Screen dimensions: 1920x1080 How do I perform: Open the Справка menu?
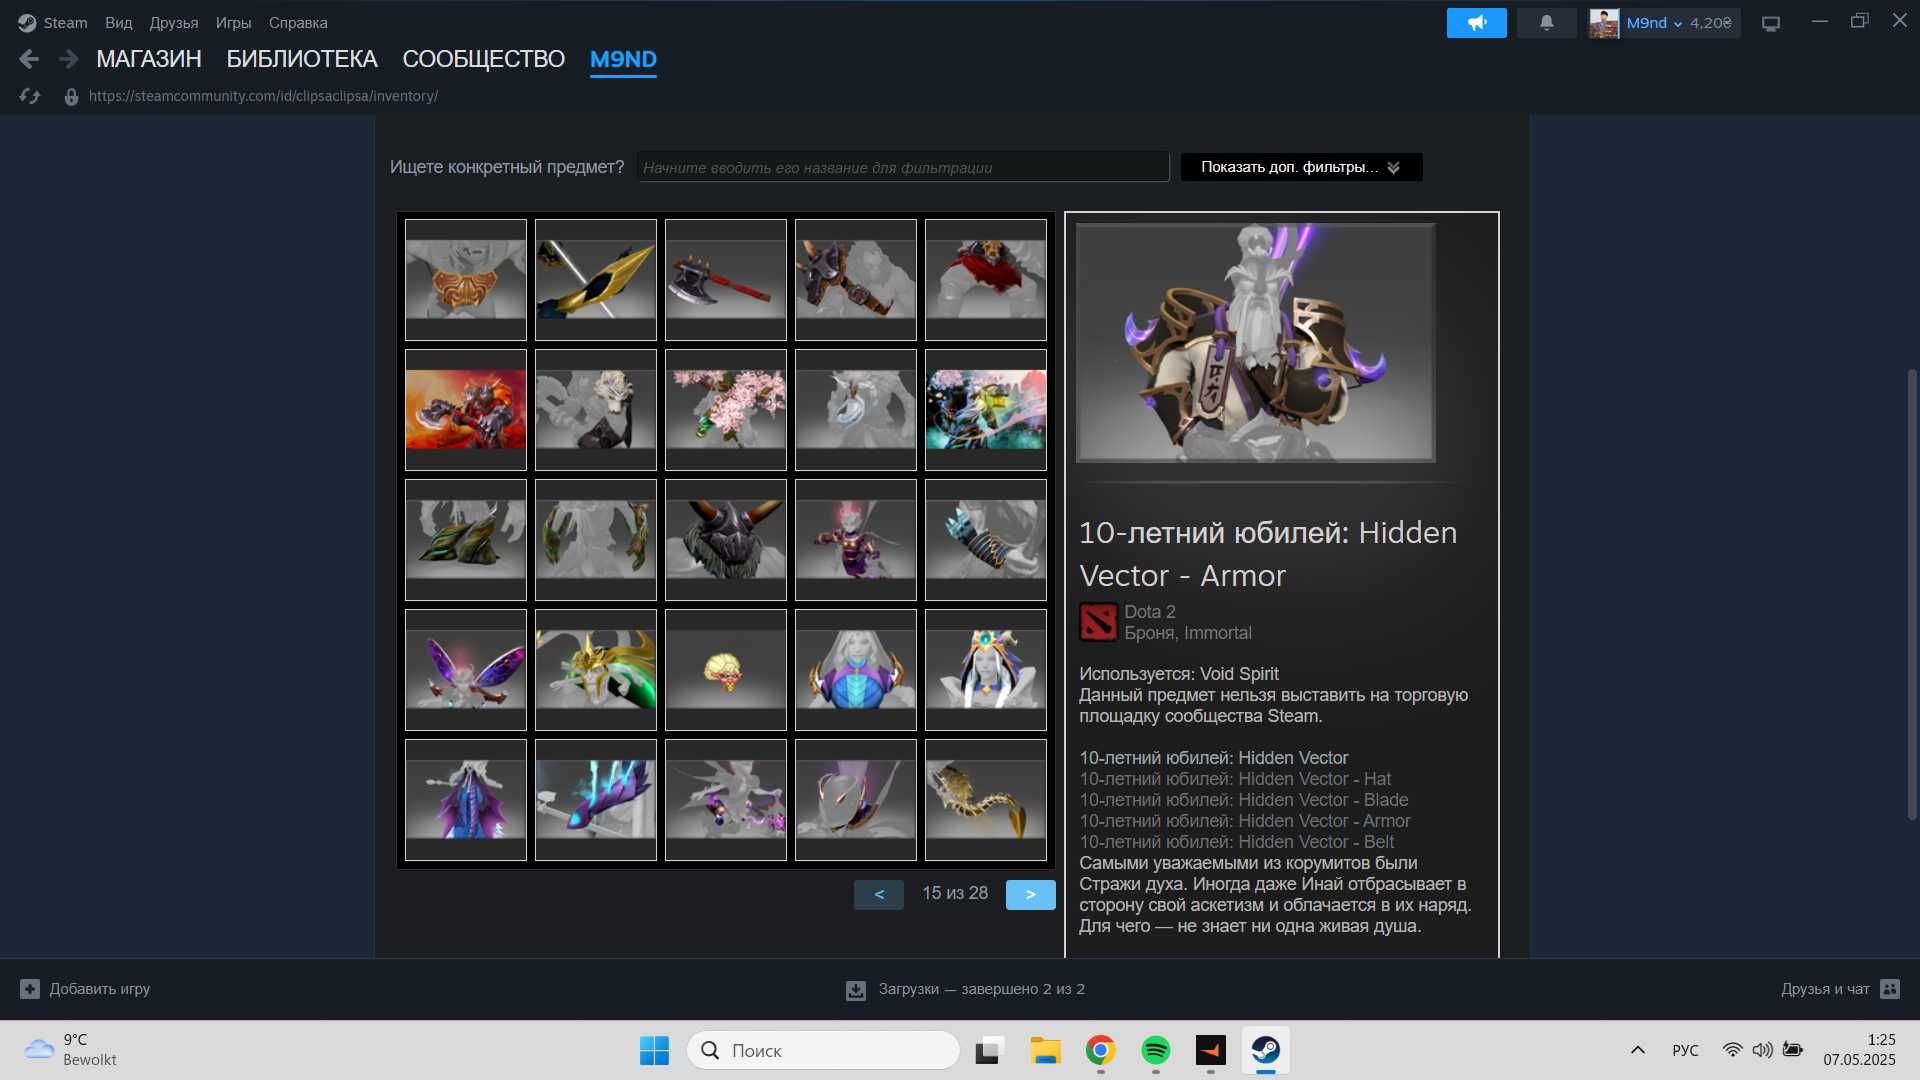(298, 22)
